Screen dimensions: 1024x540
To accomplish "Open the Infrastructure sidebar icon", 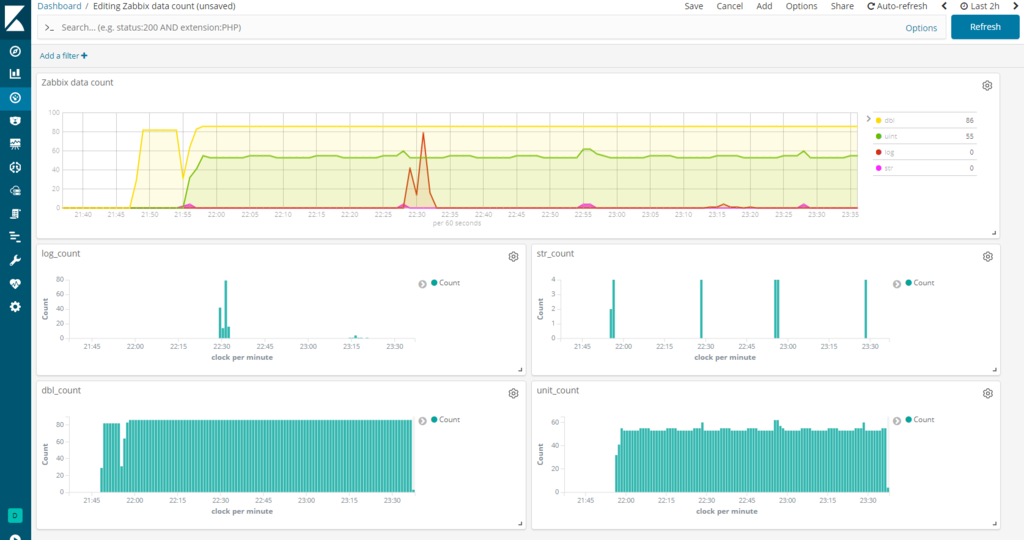I will 15,191.
